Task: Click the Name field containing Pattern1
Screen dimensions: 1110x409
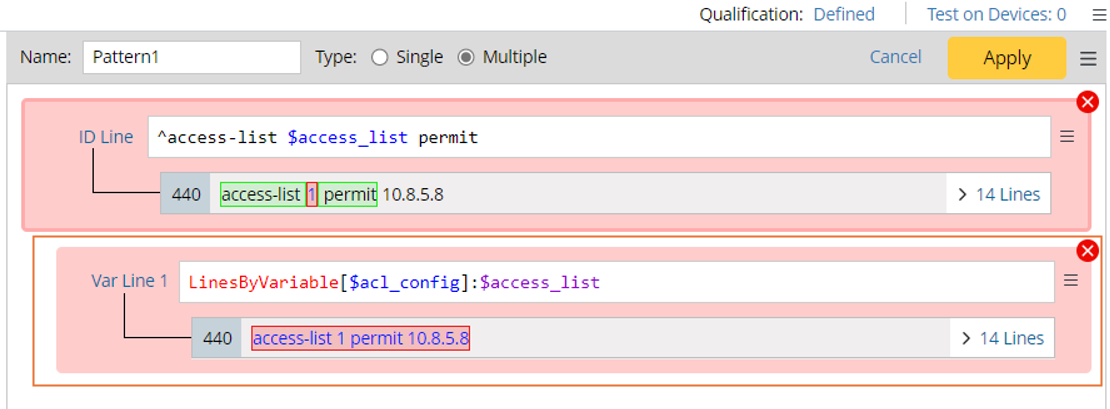Action: click(191, 57)
